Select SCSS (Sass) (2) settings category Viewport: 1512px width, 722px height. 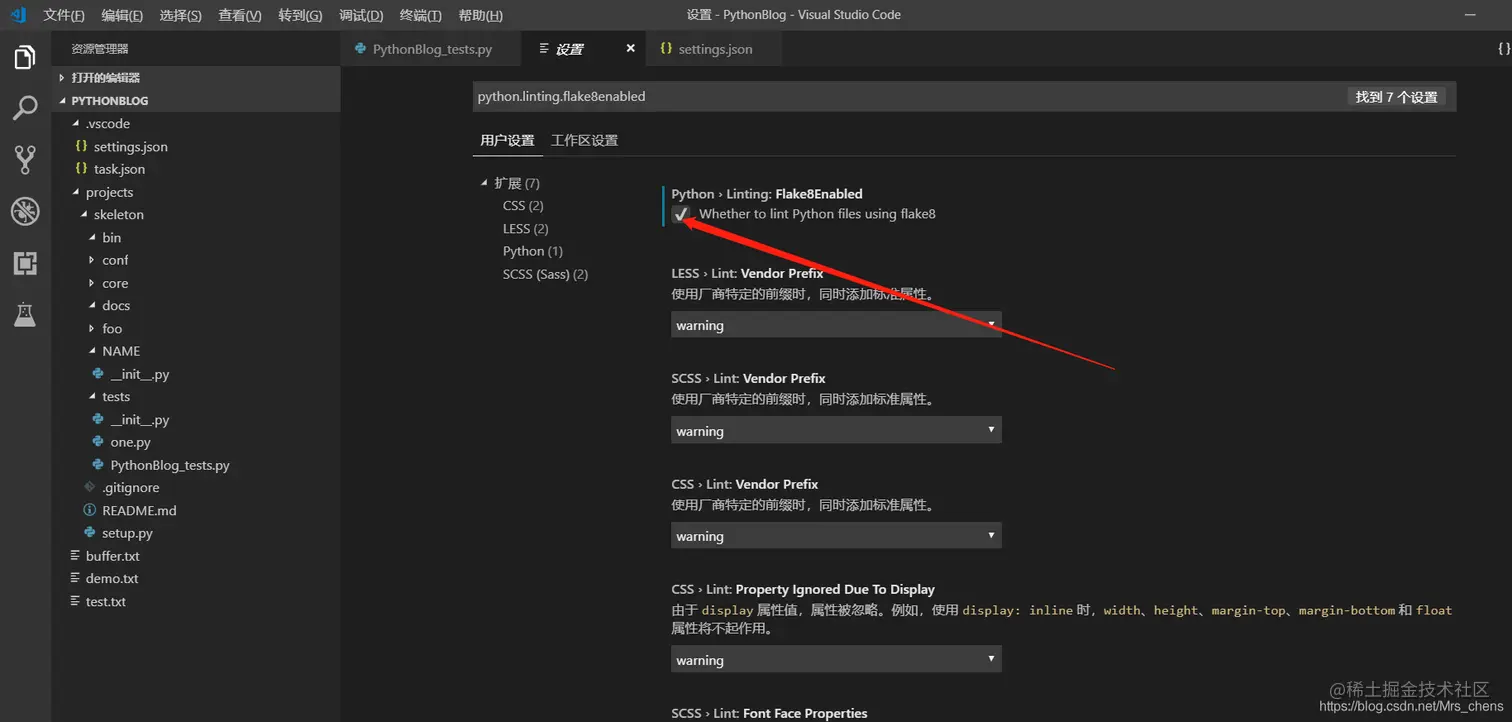tap(545, 274)
